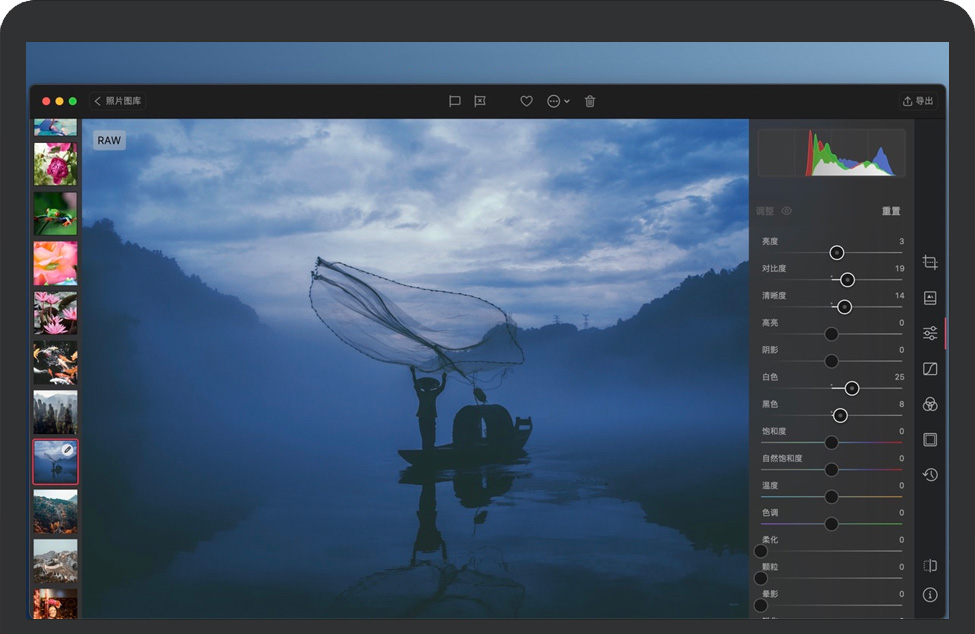Delete the photo with the trash icon
Image resolution: width=975 pixels, height=634 pixels.
click(590, 101)
